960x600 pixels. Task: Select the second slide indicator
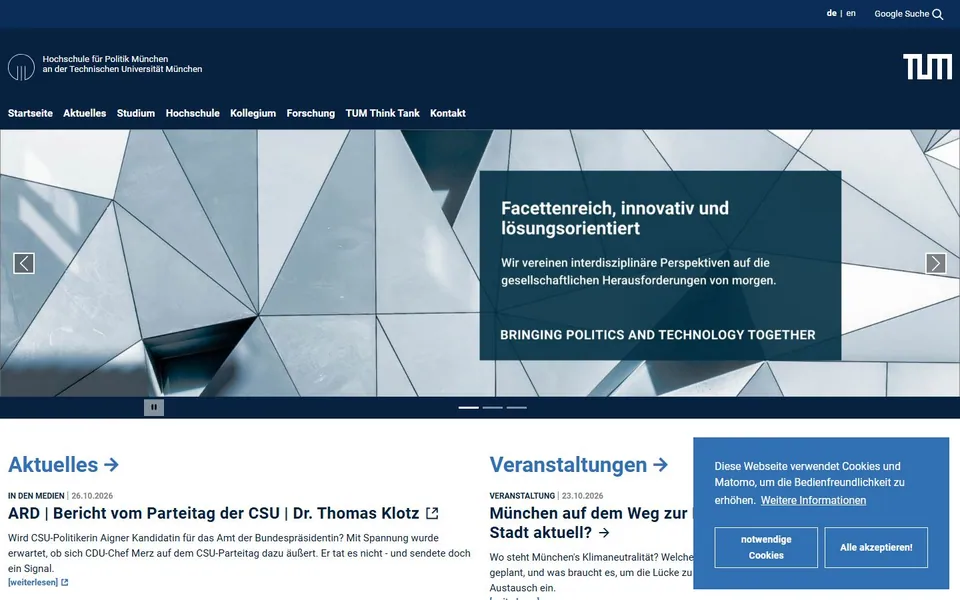pyautogui.click(x=492, y=407)
